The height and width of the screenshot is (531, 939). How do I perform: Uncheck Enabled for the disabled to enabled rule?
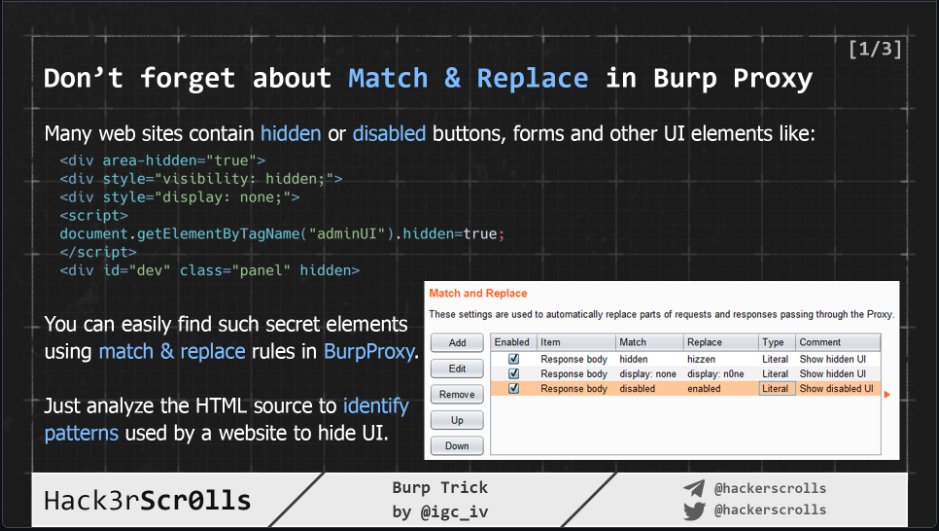coord(513,389)
